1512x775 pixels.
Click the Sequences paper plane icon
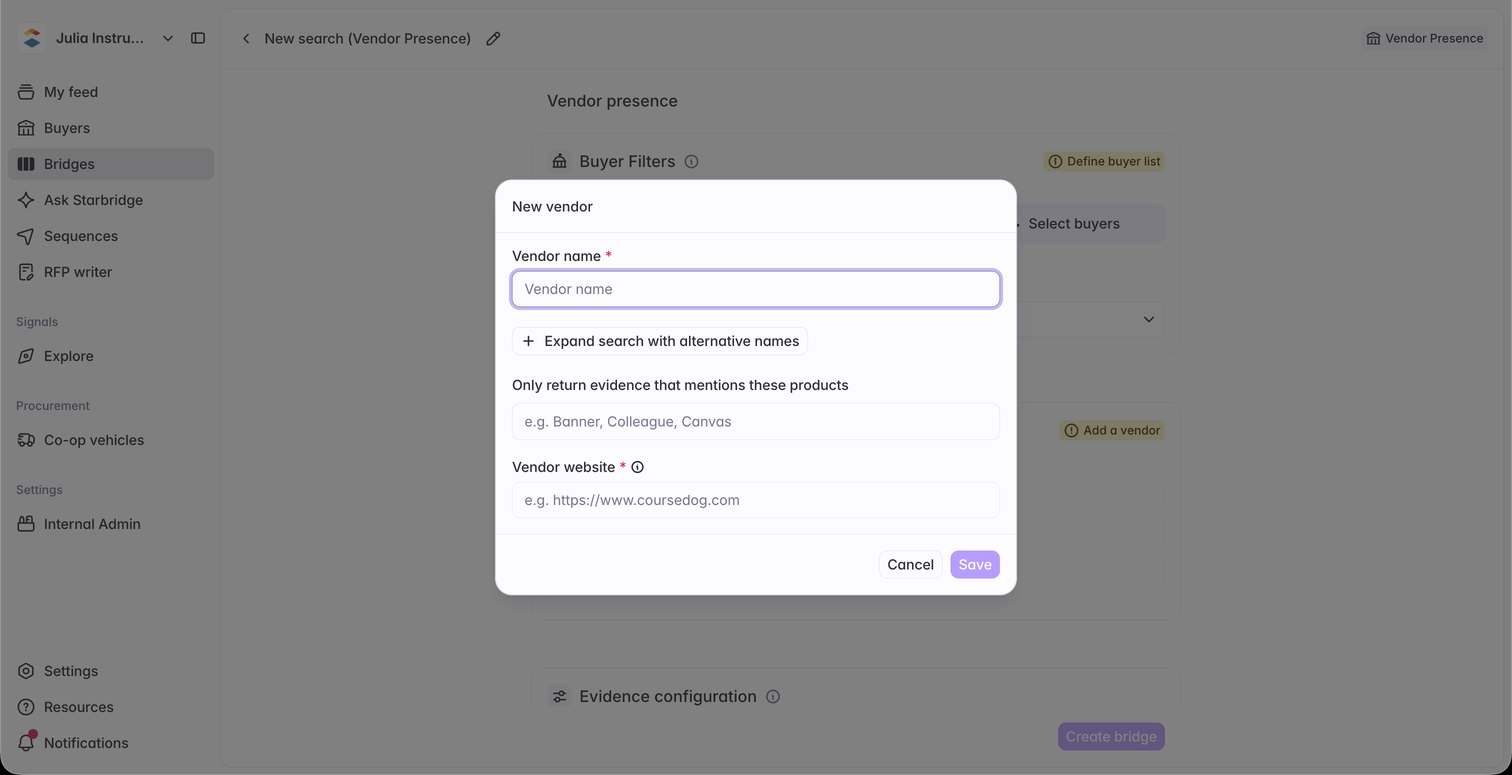coord(26,236)
